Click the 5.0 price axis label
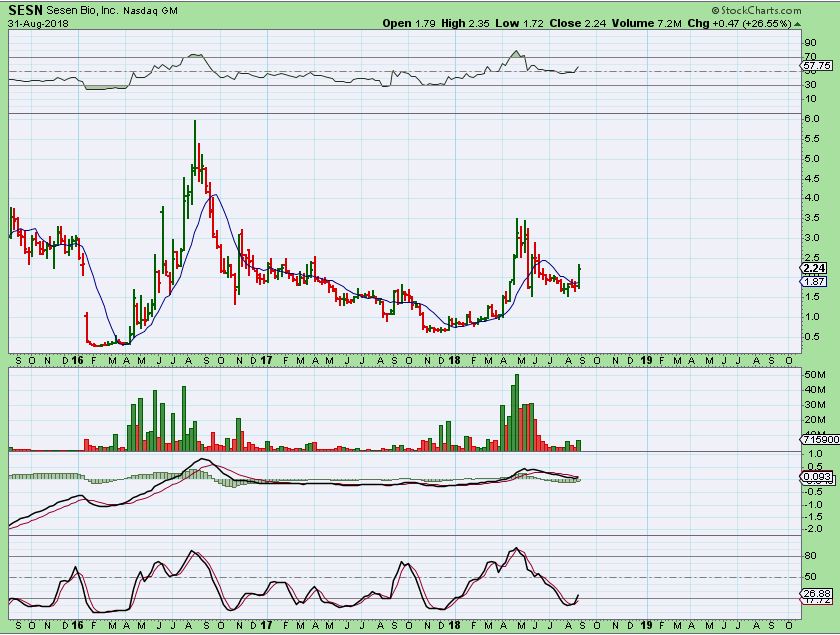 813,159
